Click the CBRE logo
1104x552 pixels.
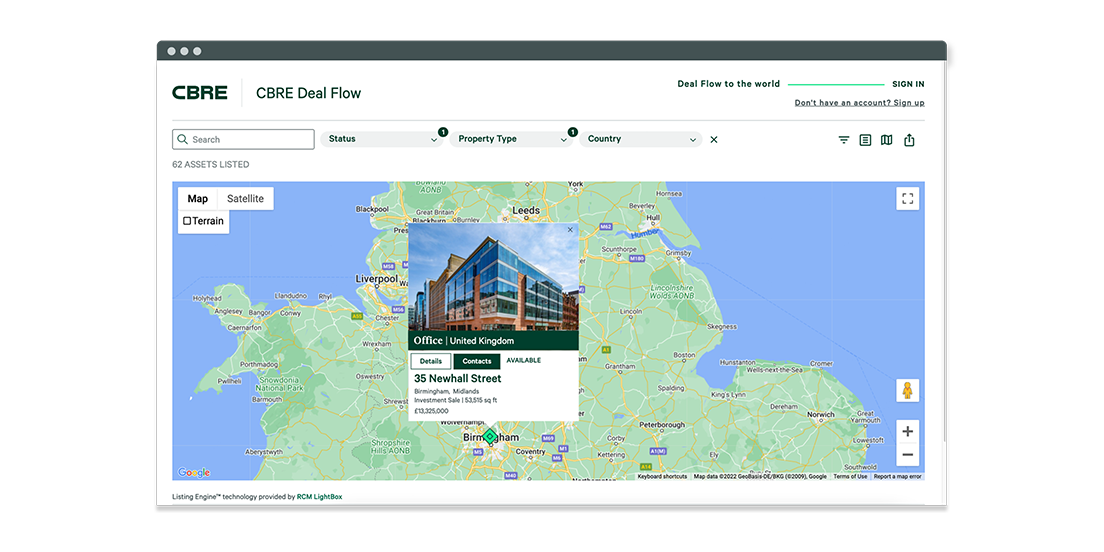pyautogui.click(x=200, y=93)
